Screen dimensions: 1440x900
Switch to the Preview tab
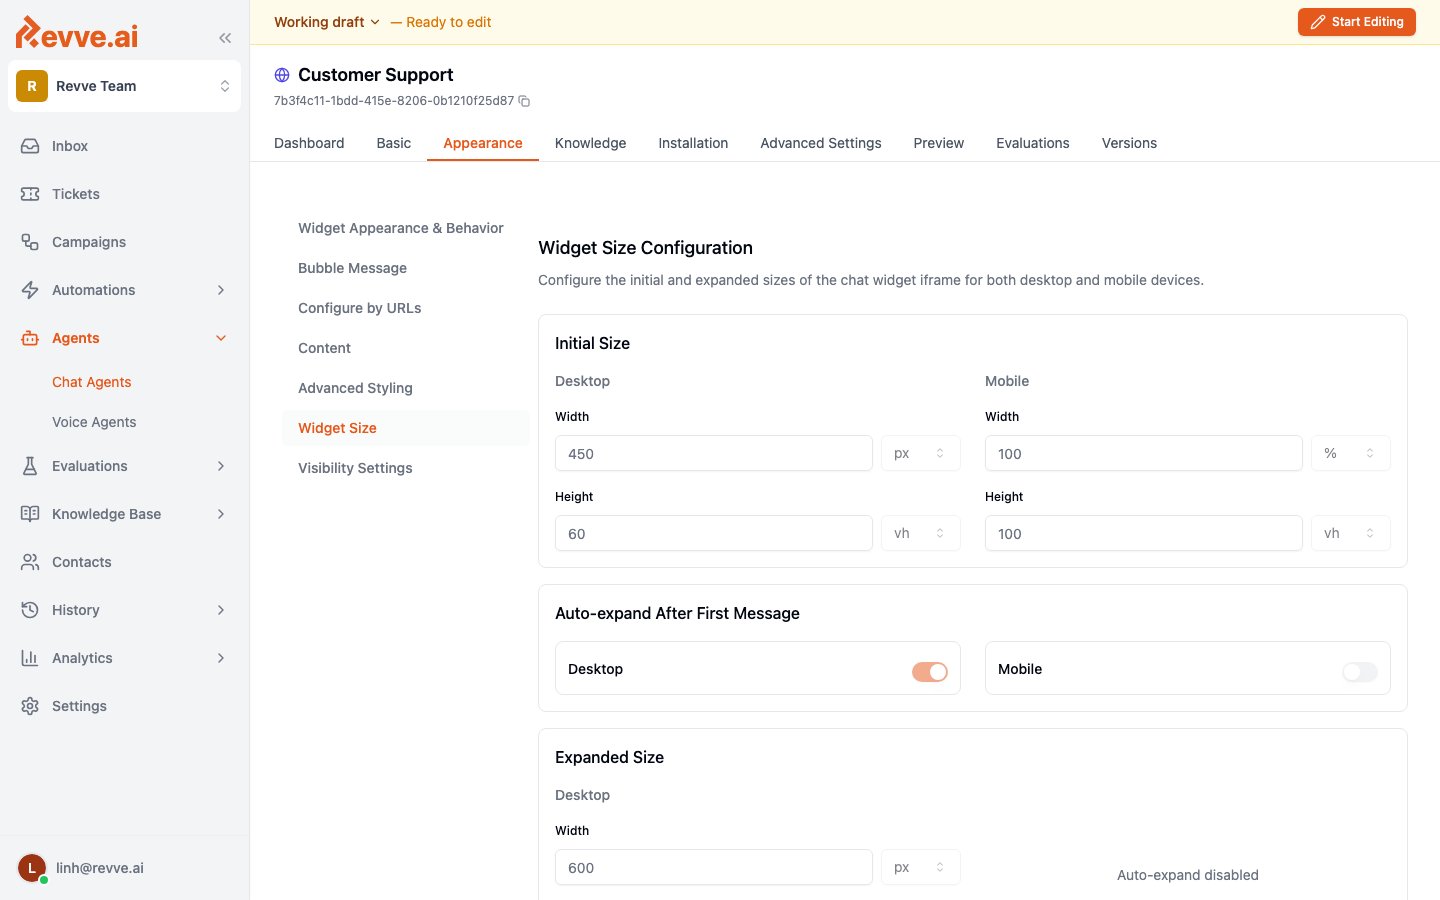click(x=939, y=143)
